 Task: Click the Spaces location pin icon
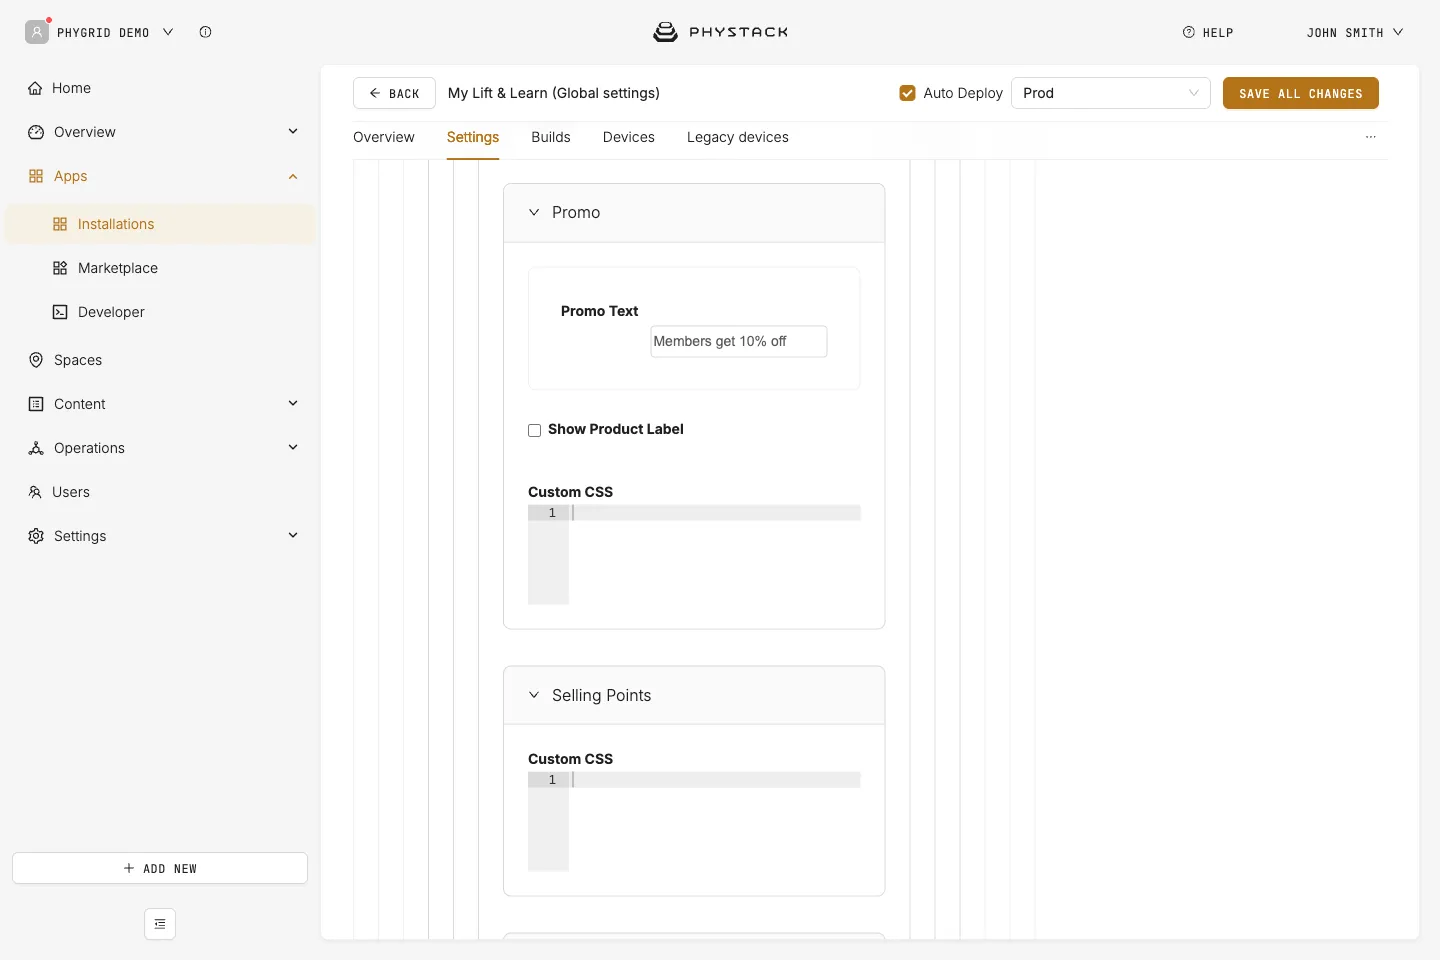tap(36, 360)
